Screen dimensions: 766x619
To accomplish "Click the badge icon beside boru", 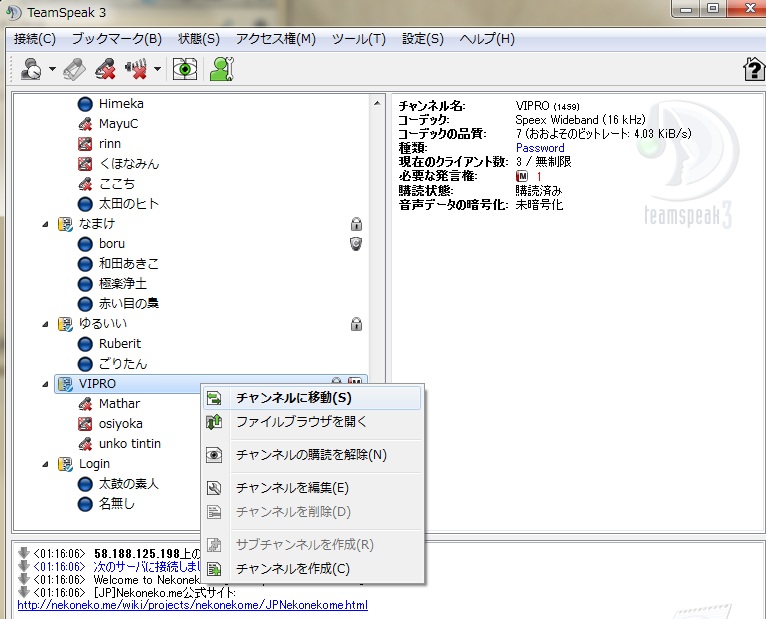I will tap(356, 244).
